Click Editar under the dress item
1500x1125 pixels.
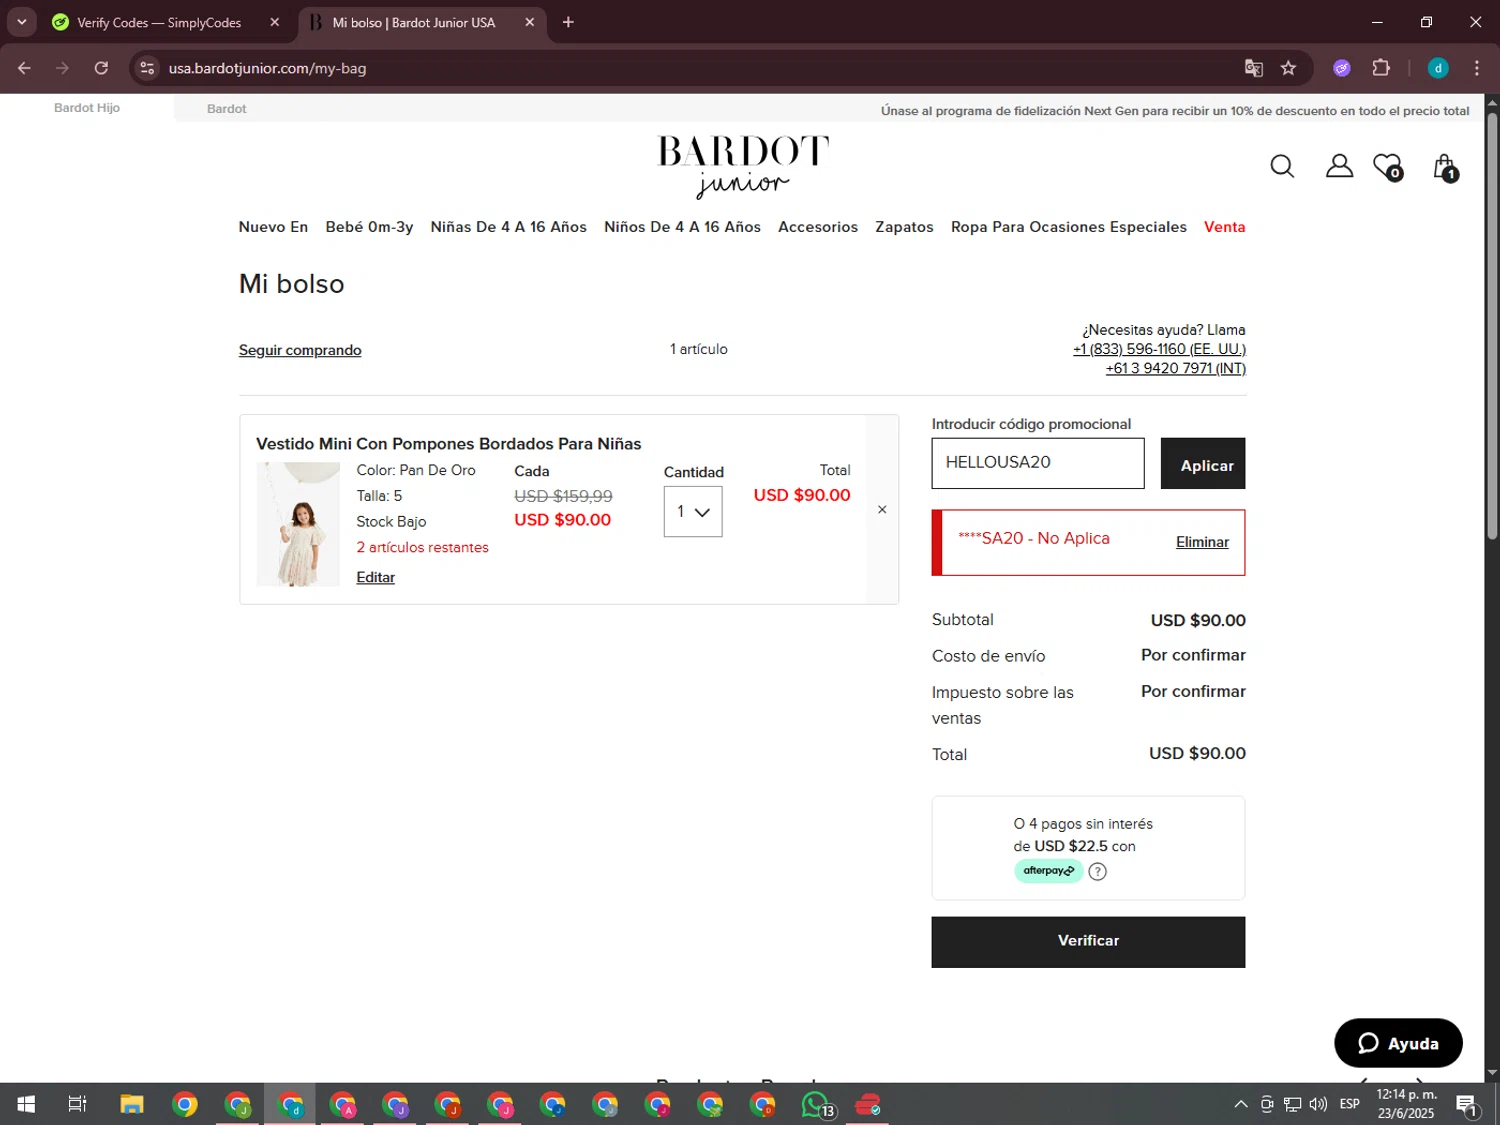[x=375, y=577]
